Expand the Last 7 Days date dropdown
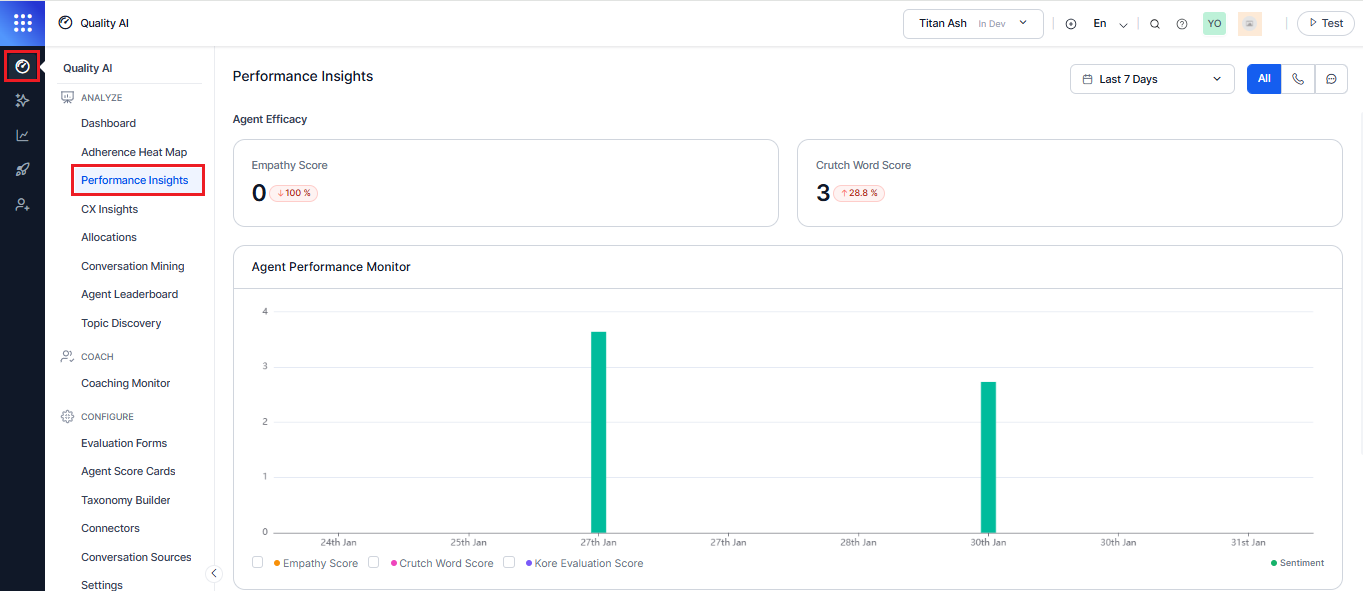Viewport: 1363px width, 591px height. (1151, 79)
